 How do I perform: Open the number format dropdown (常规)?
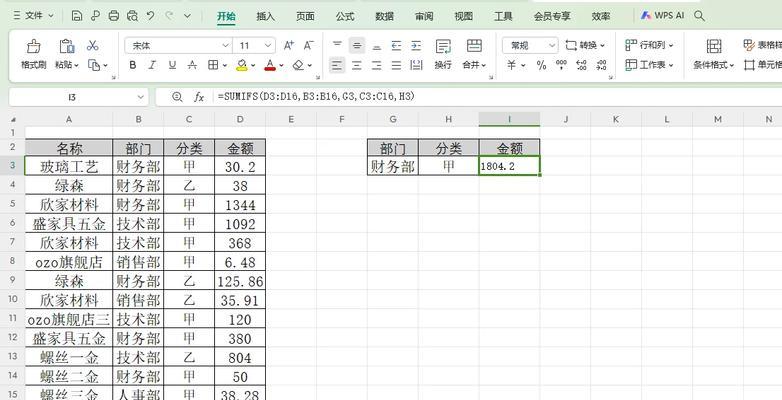pyautogui.click(x=552, y=46)
